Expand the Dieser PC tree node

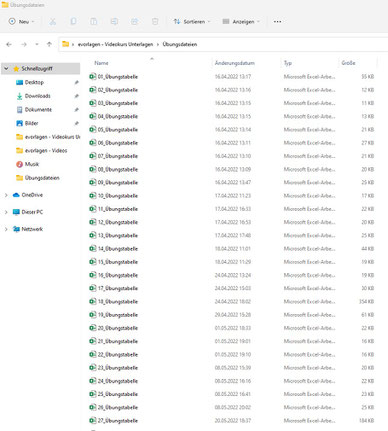coord(6,212)
